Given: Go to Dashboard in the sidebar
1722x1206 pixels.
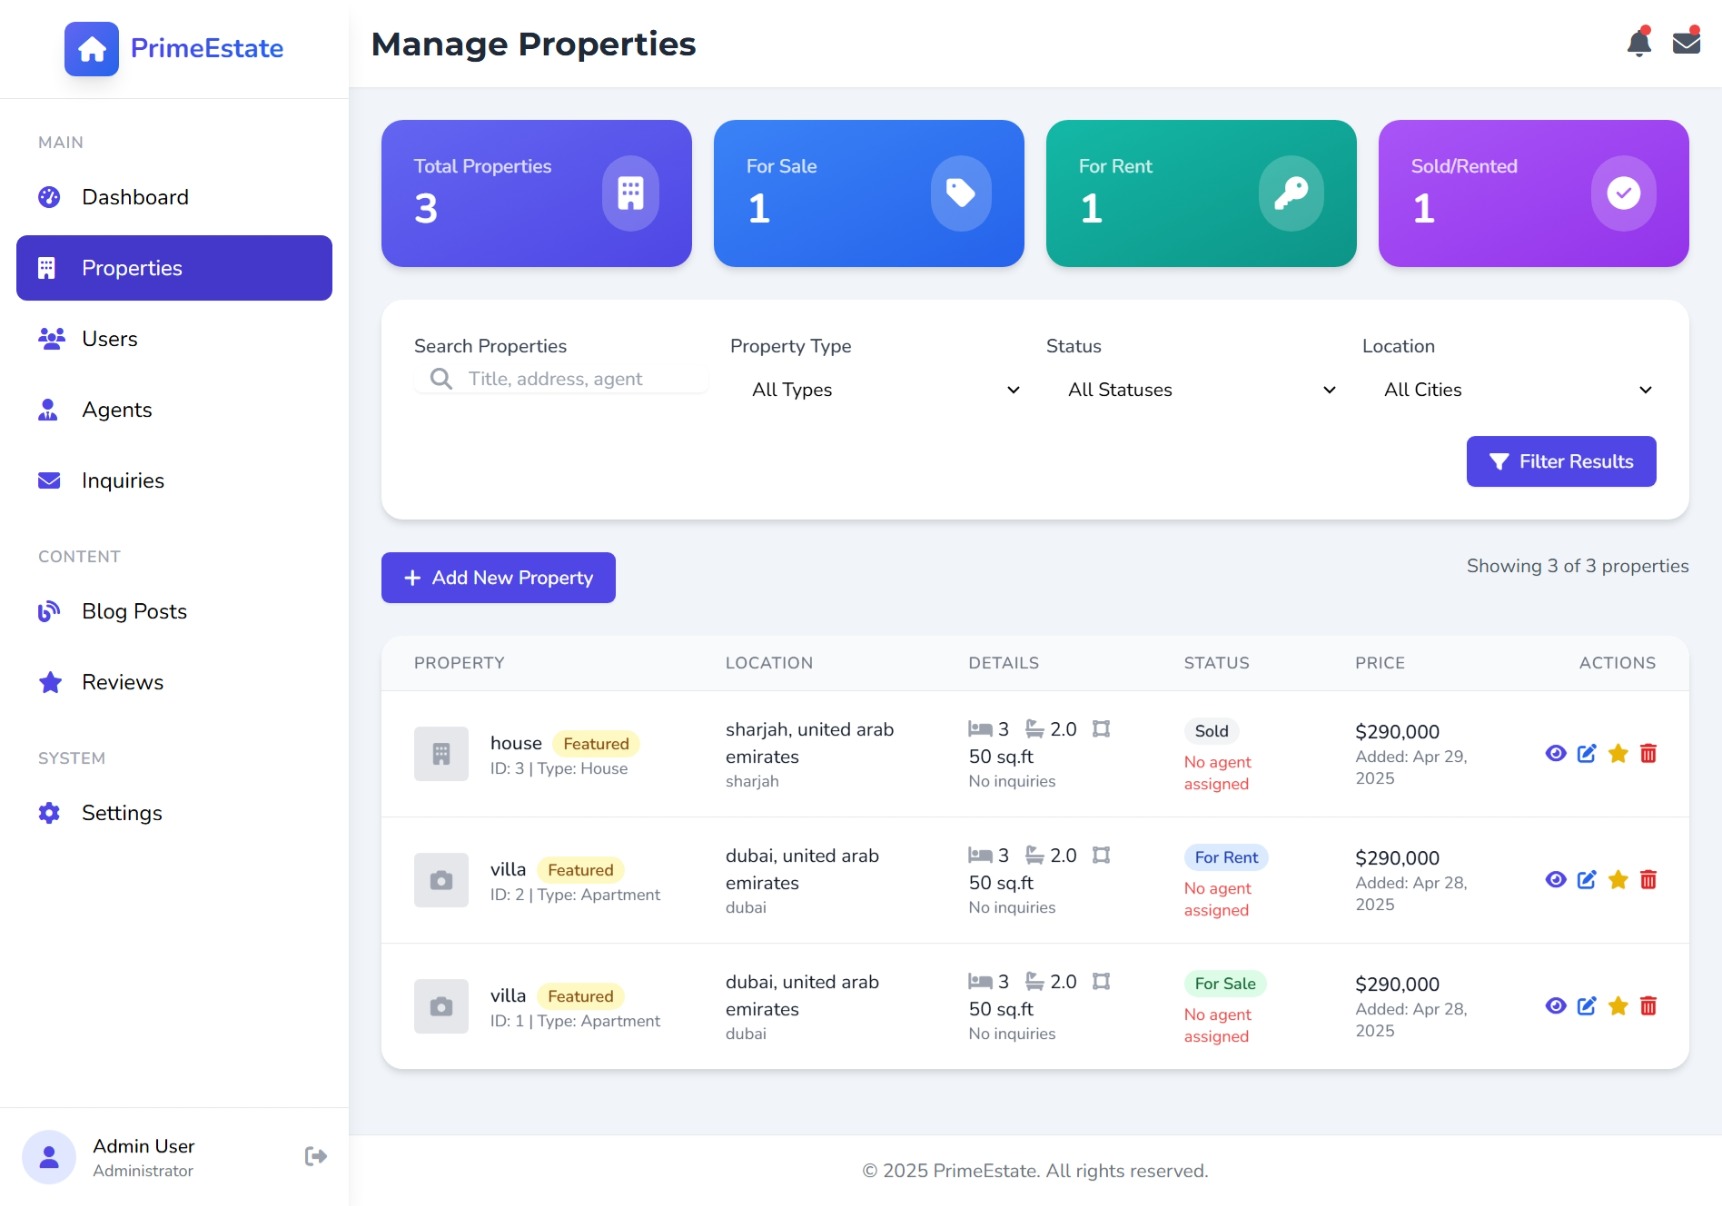Looking at the screenshot, I should pyautogui.click(x=135, y=197).
